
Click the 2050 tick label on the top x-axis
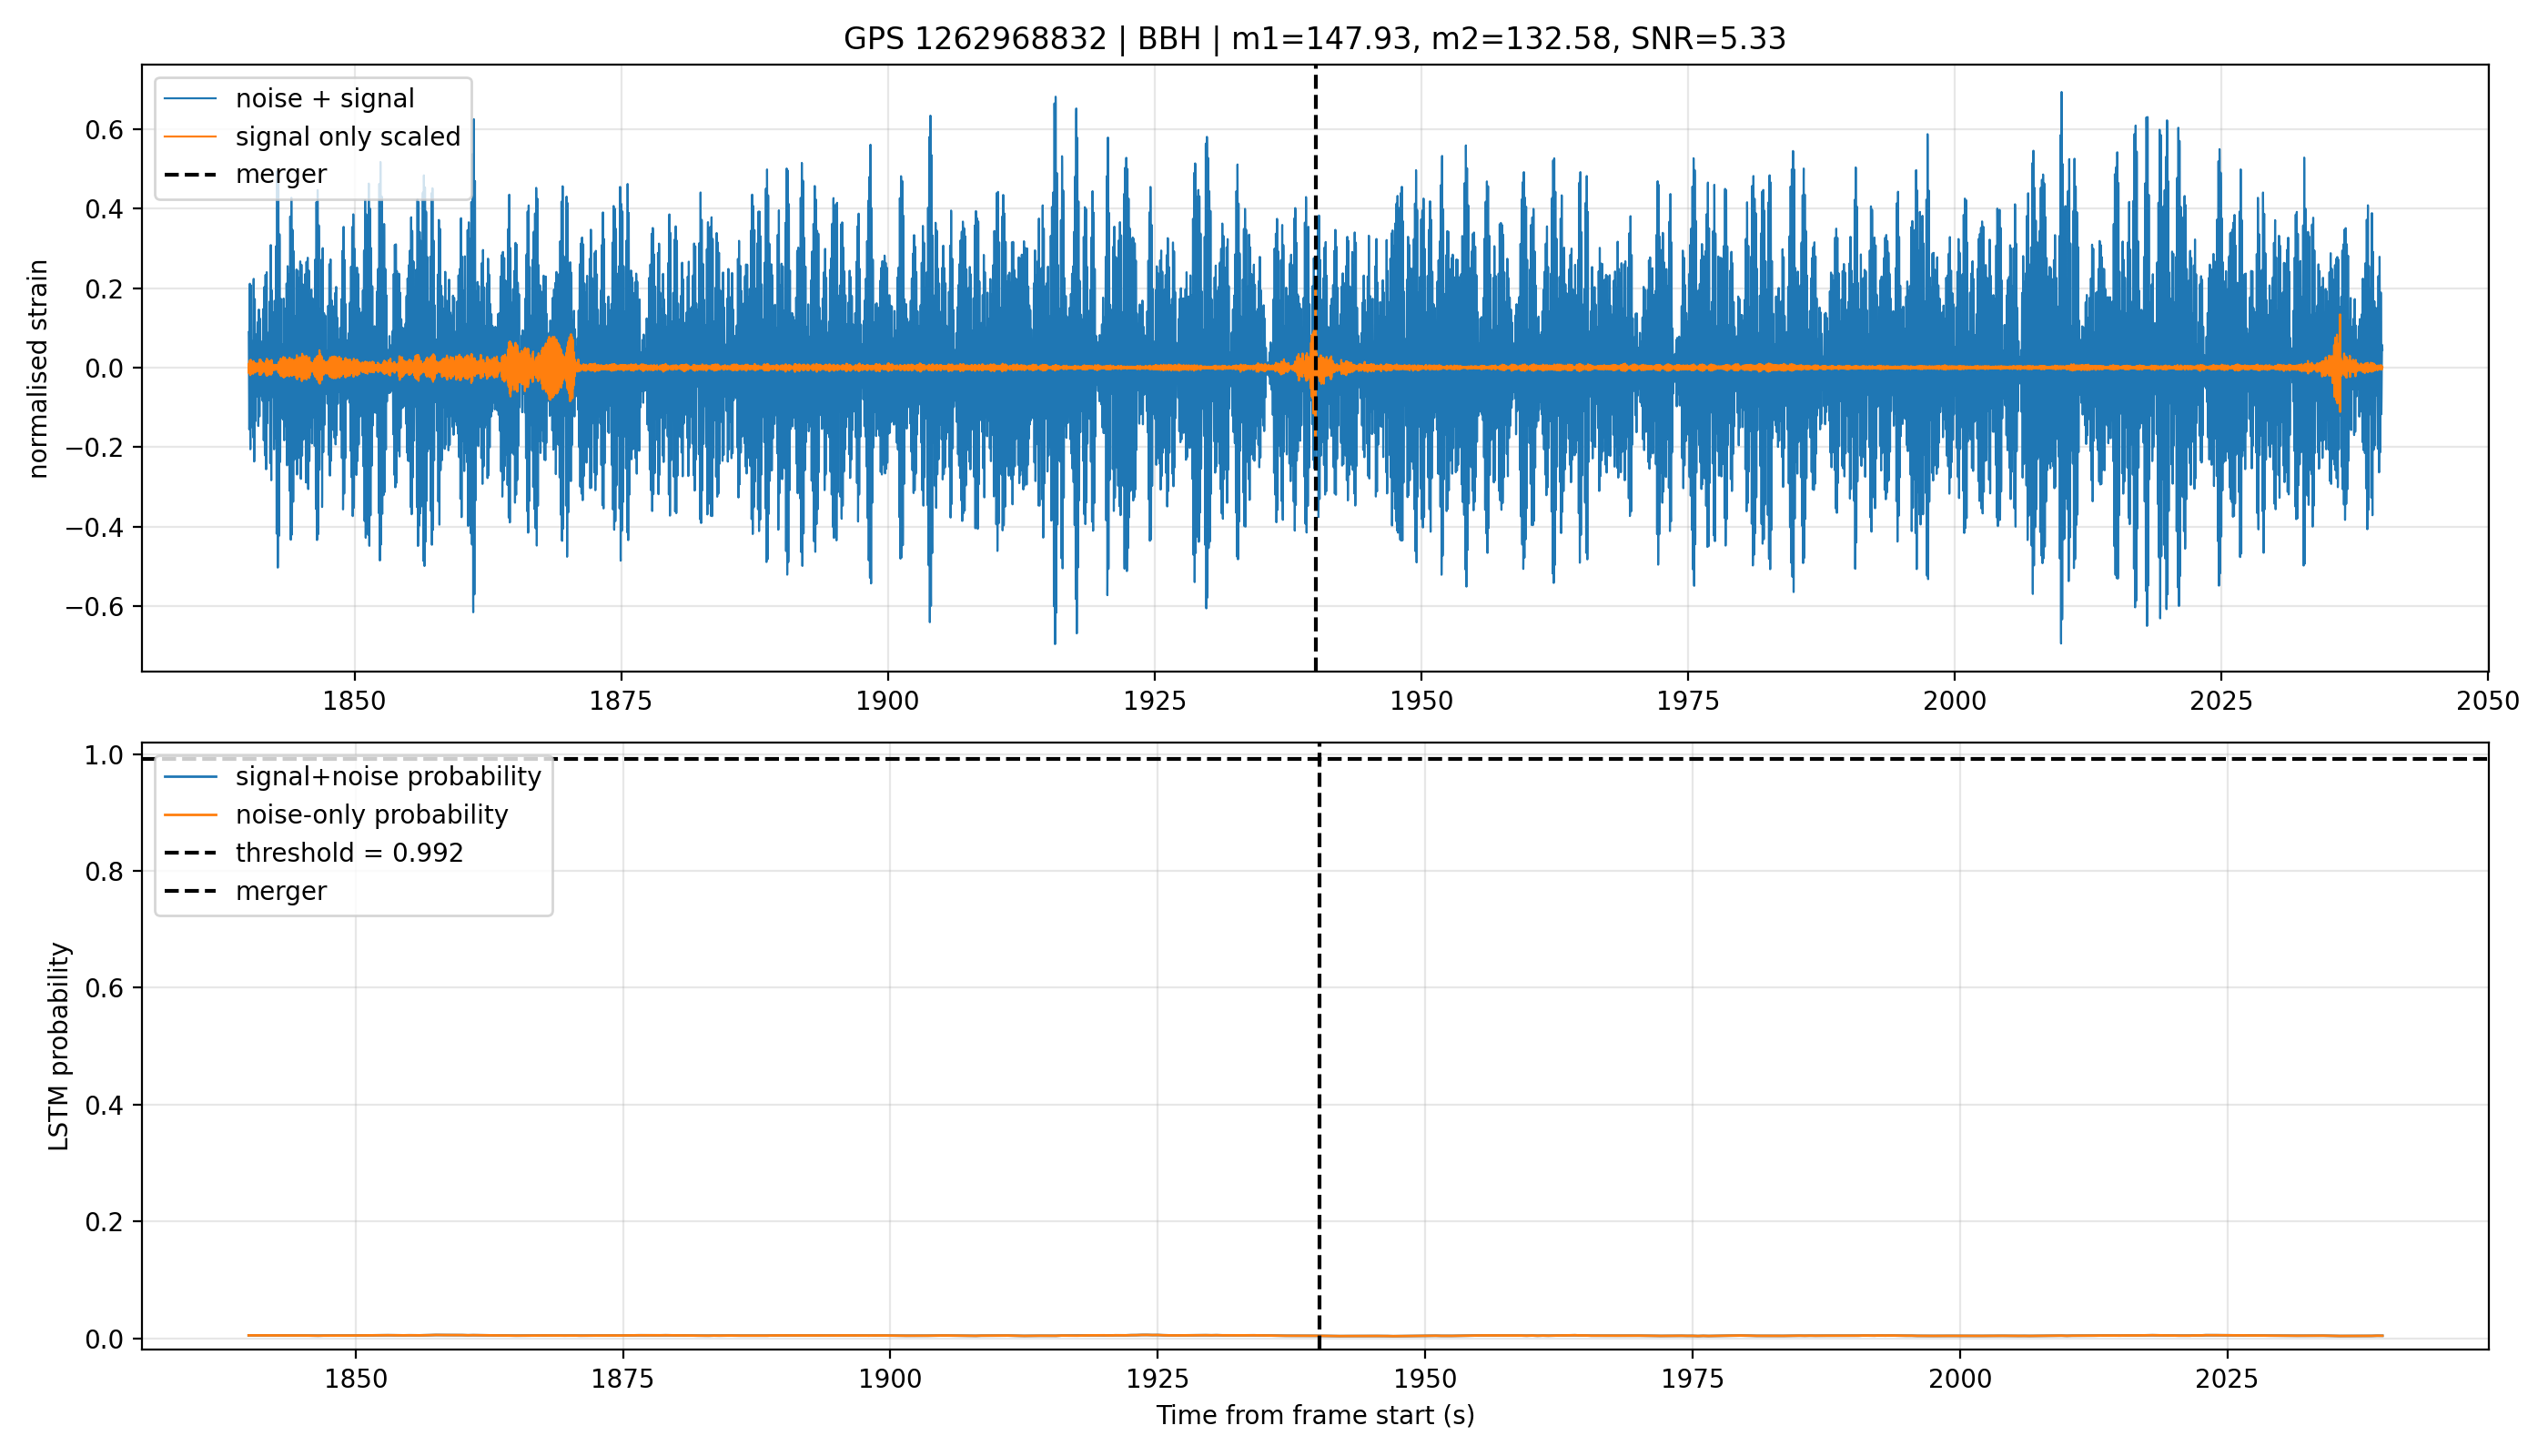[2488, 701]
